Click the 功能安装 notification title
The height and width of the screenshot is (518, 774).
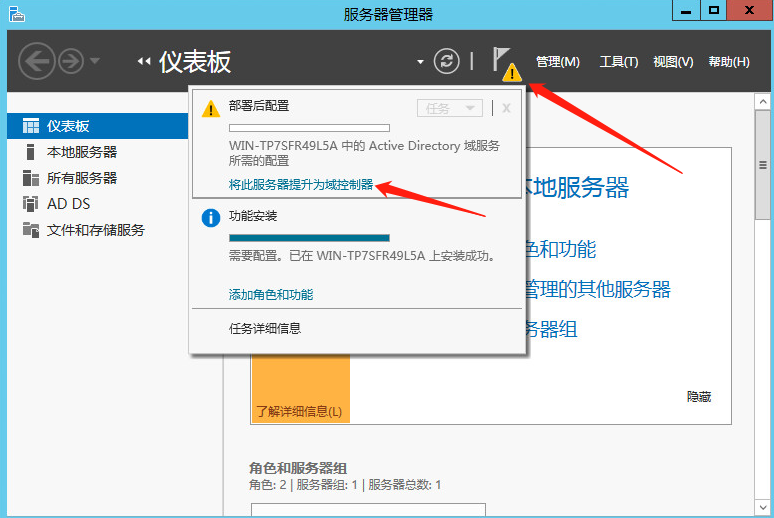(253, 216)
